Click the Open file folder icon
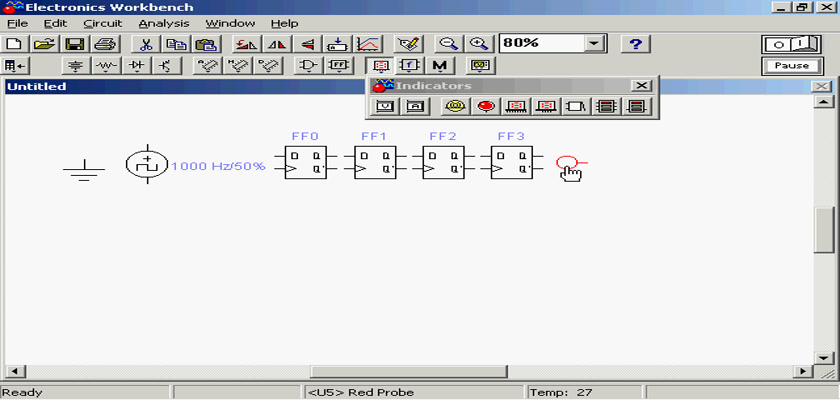 pos(44,44)
